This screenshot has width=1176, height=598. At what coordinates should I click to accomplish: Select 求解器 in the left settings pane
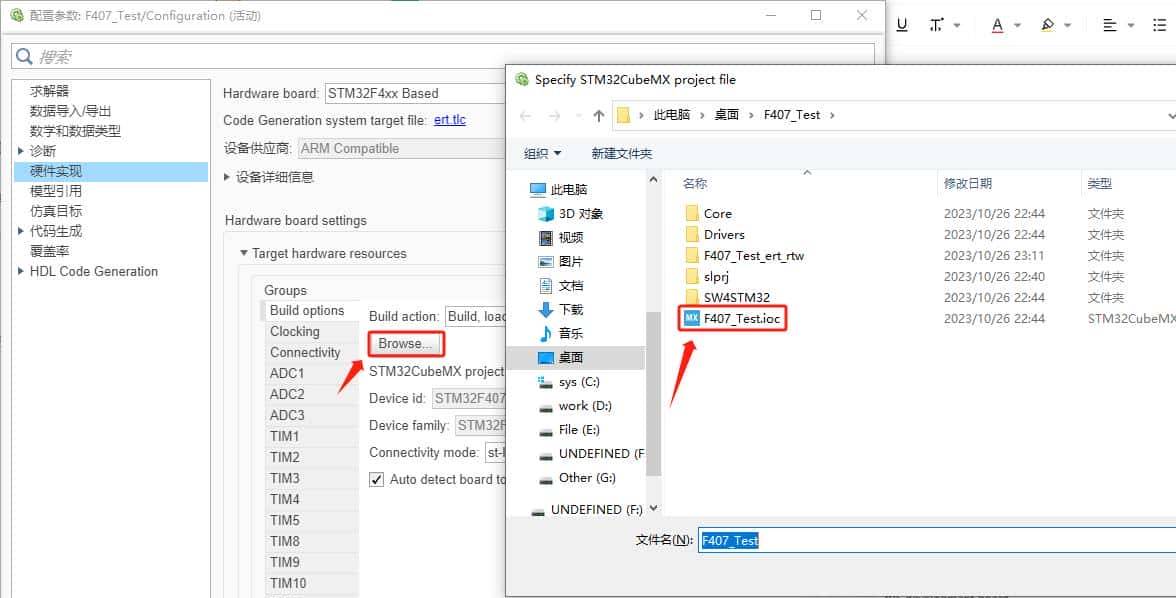[x=48, y=89]
